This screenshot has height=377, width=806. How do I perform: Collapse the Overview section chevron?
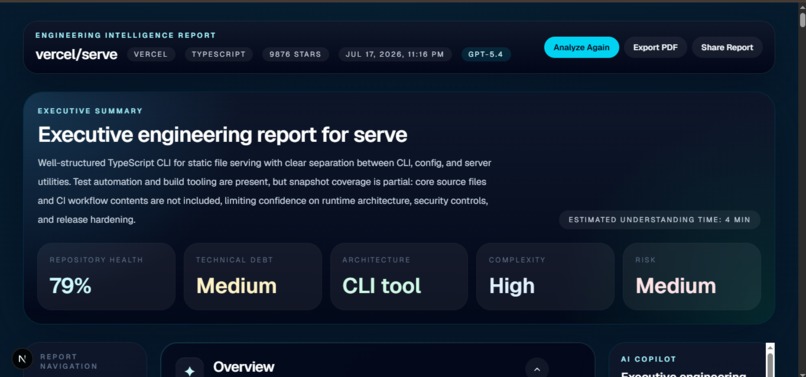tap(537, 369)
